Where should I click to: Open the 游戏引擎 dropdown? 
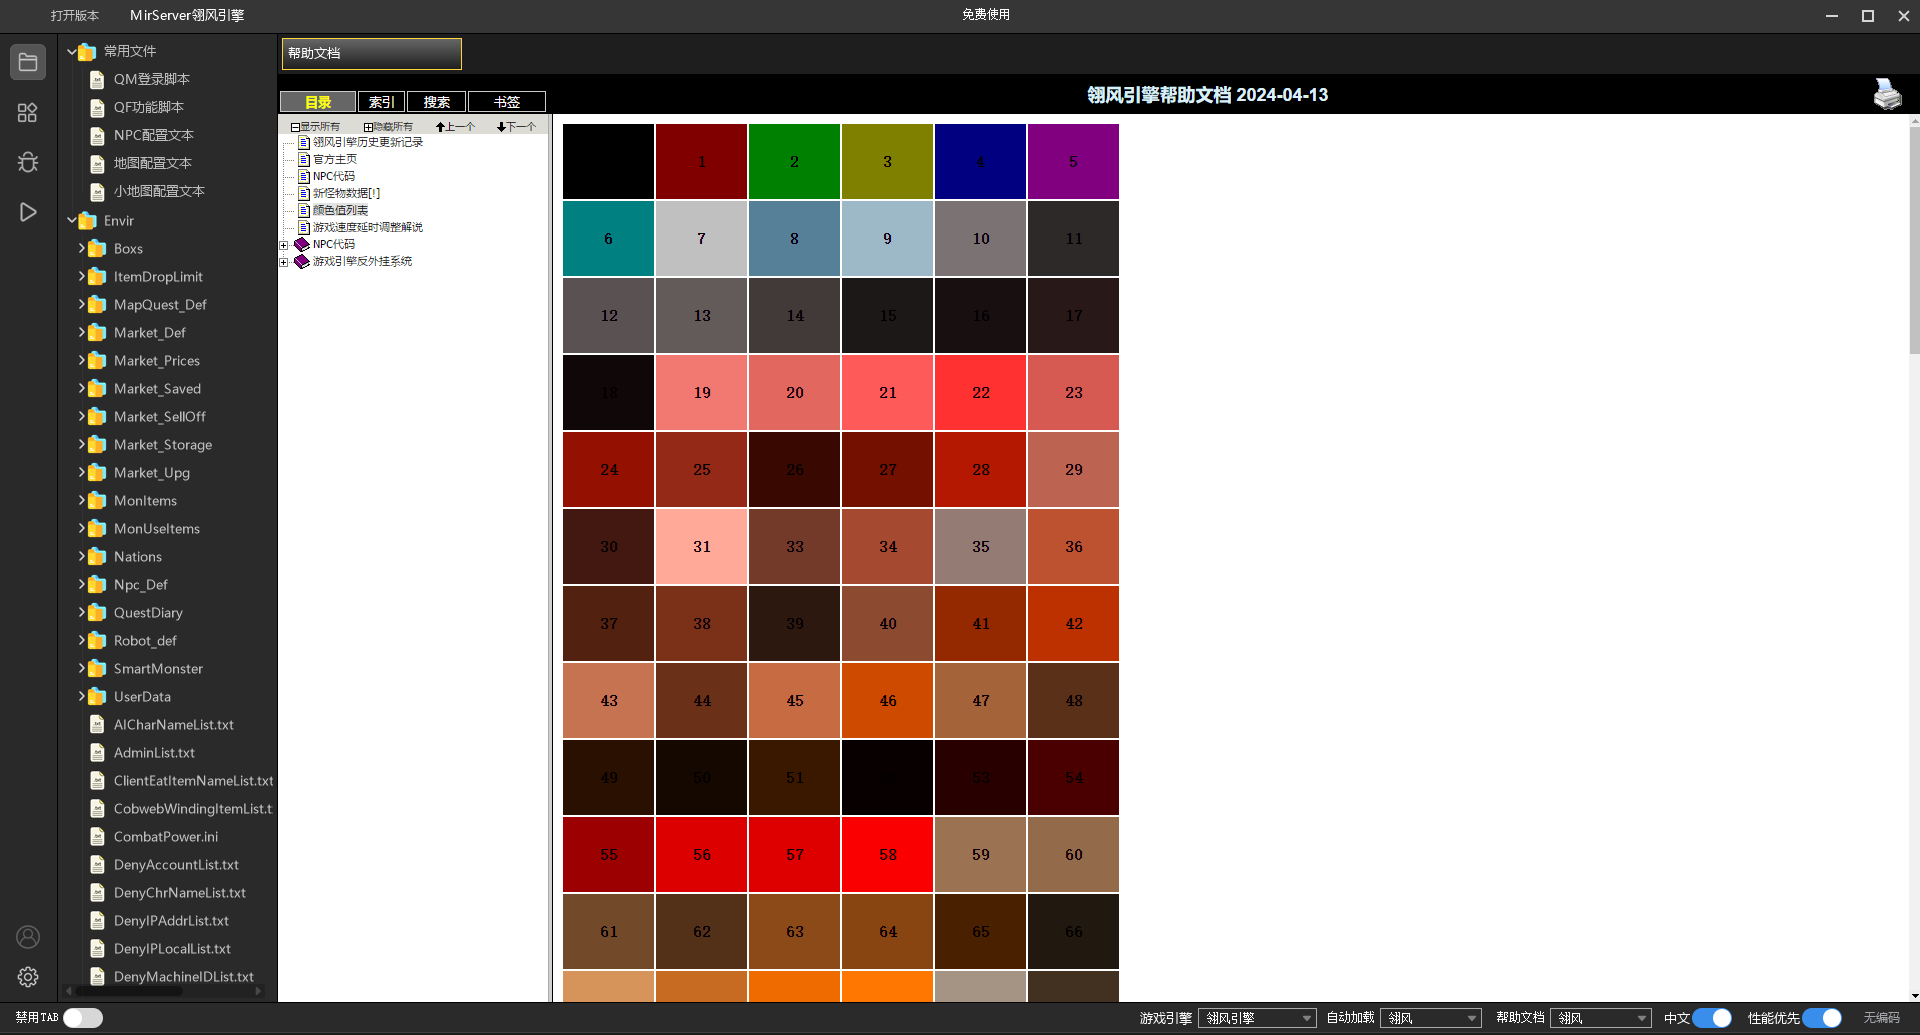tap(1257, 1018)
